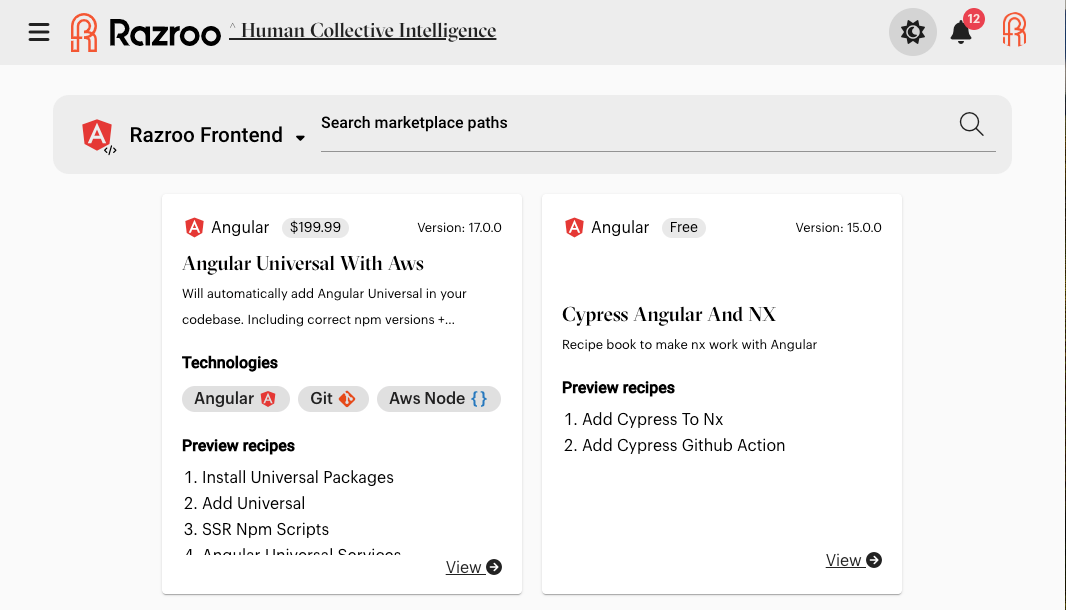1066x610 pixels.
Task: Open the hamburger navigation menu
Action: tap(39, 32)
